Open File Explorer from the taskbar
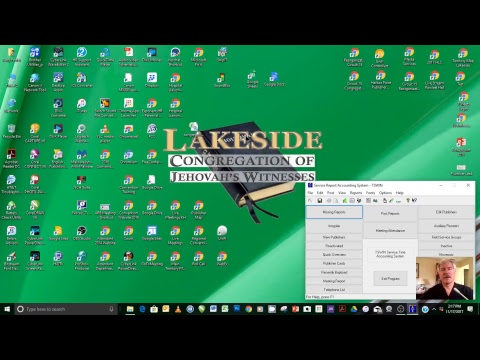The width and height of the screenshot is (480, 360). coord(130,309)
